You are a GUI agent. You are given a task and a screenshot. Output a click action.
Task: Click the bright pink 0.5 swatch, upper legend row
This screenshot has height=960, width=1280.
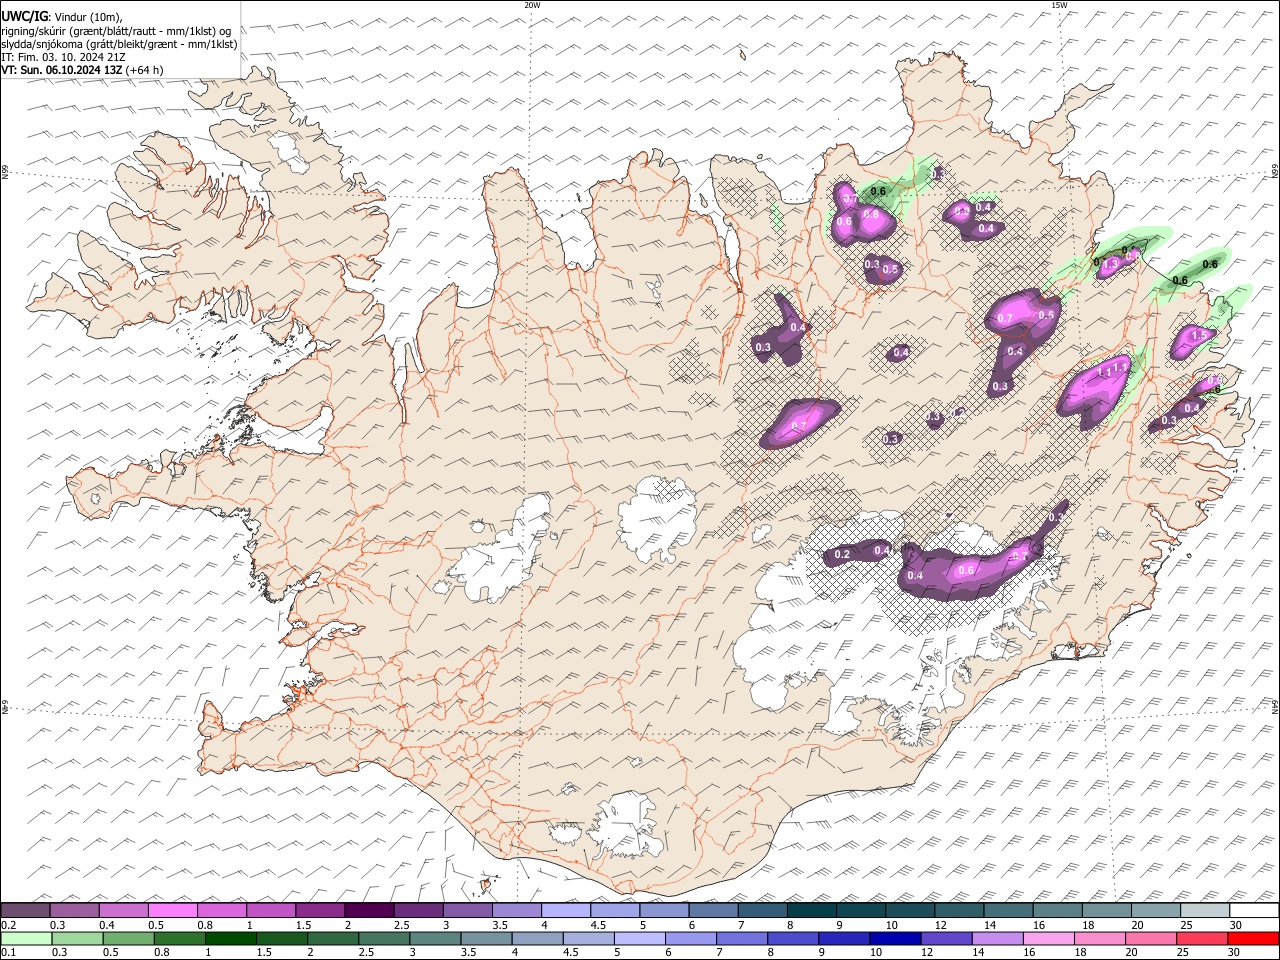click(172, 910)
